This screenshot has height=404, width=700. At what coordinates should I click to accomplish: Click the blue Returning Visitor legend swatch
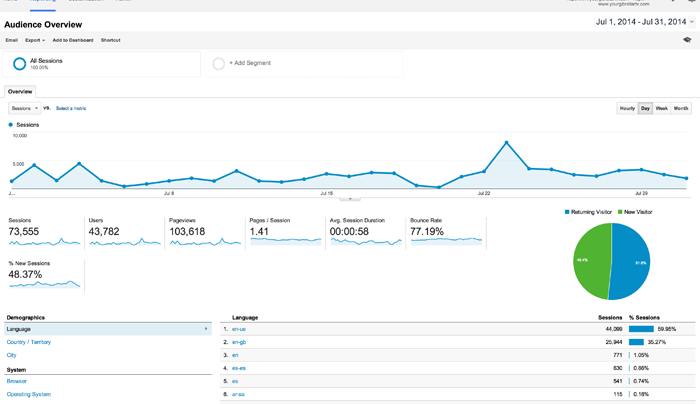pos(567,212)
